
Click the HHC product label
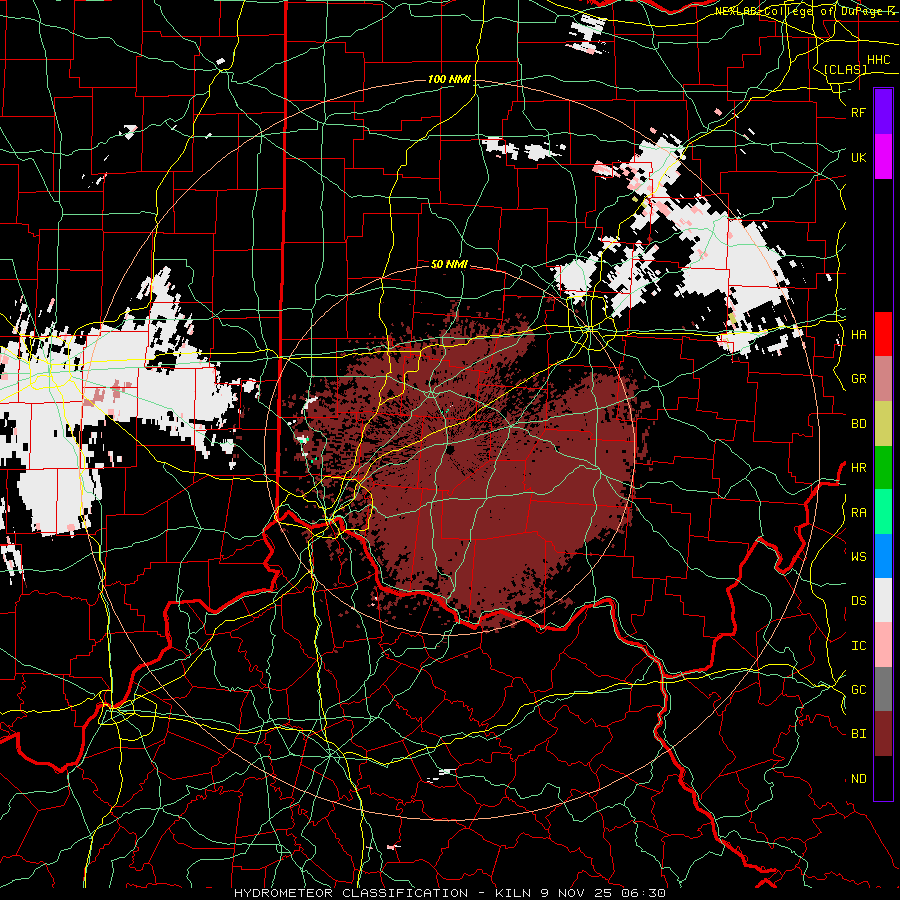click(878, 60)
